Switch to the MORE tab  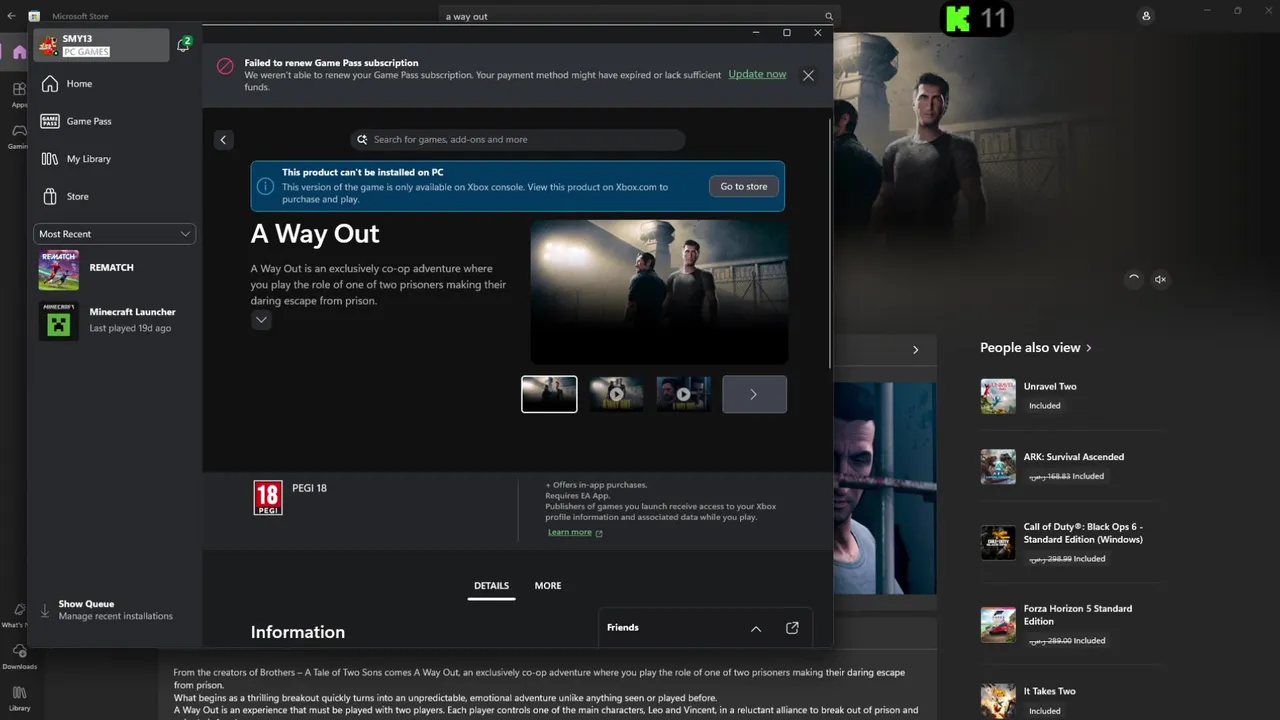(x=548, y=586)
